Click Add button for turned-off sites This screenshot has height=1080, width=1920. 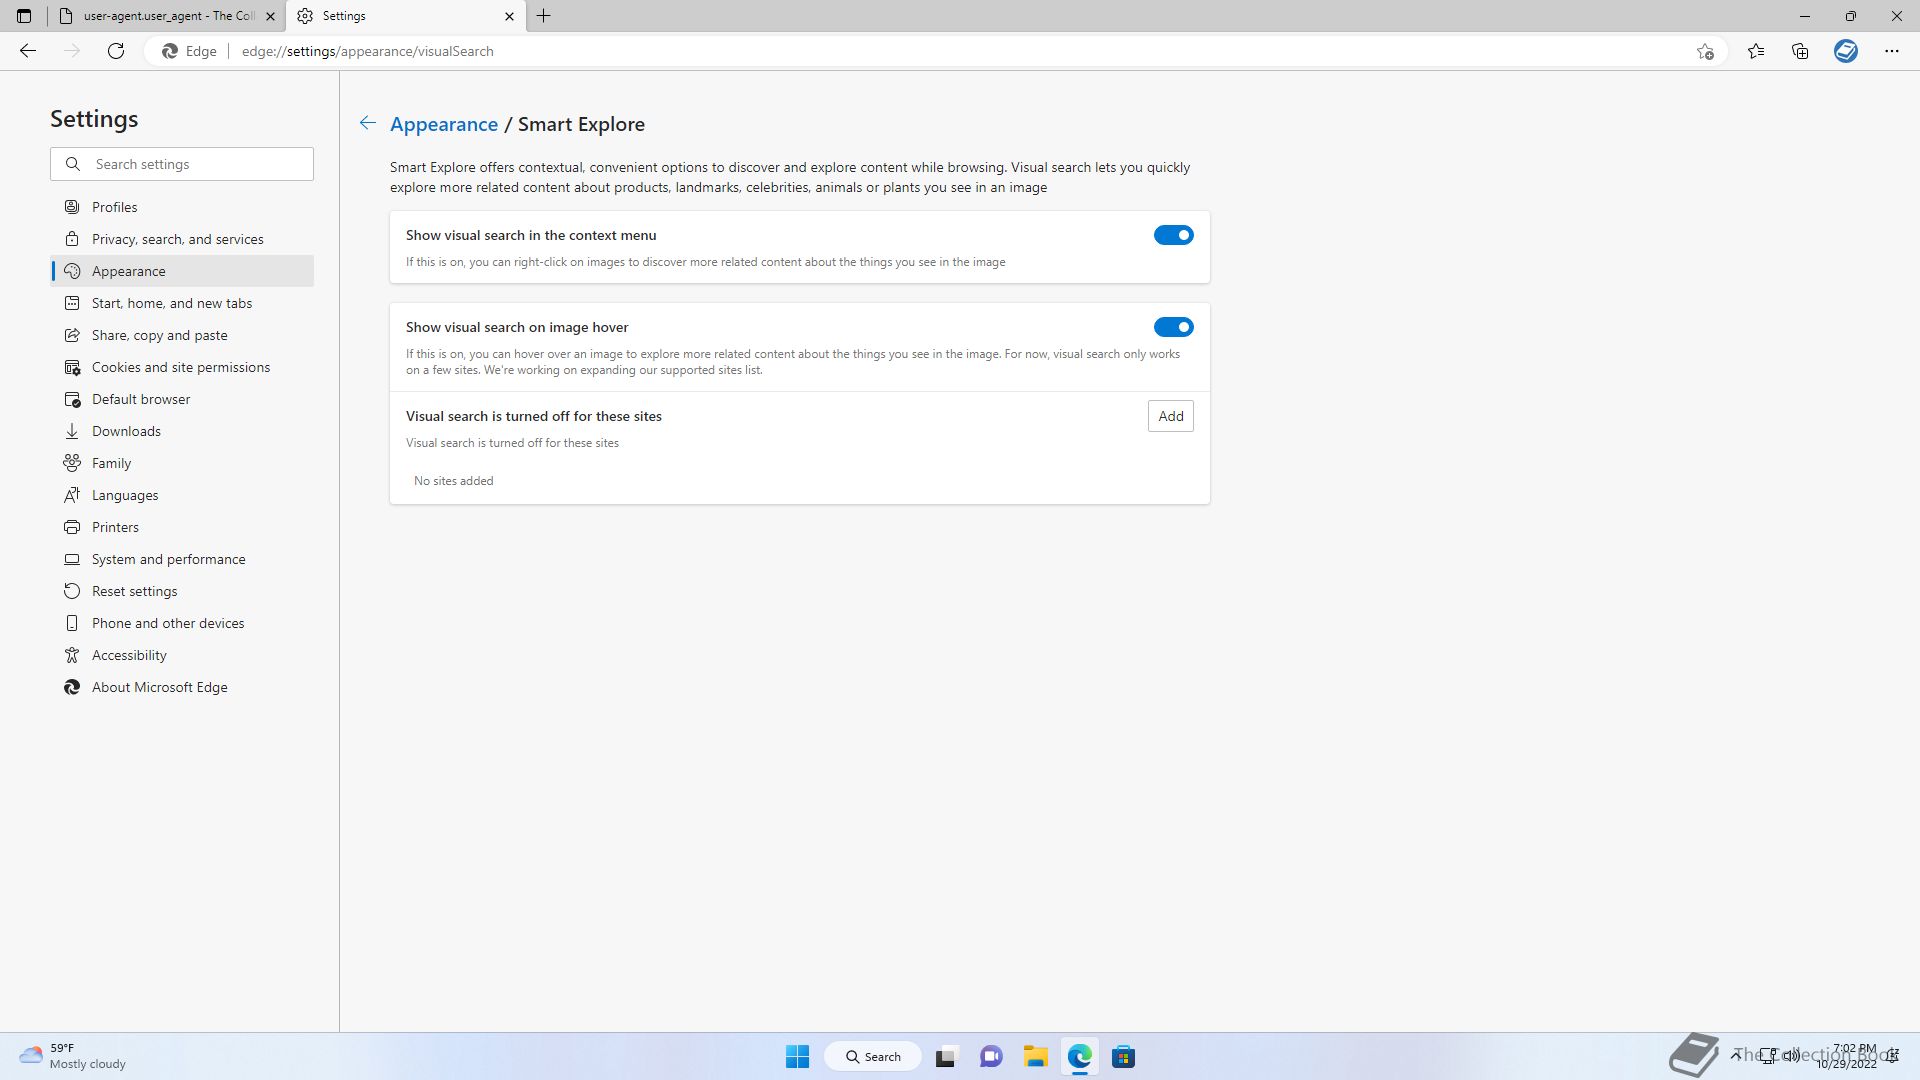tap(1171, 416)
